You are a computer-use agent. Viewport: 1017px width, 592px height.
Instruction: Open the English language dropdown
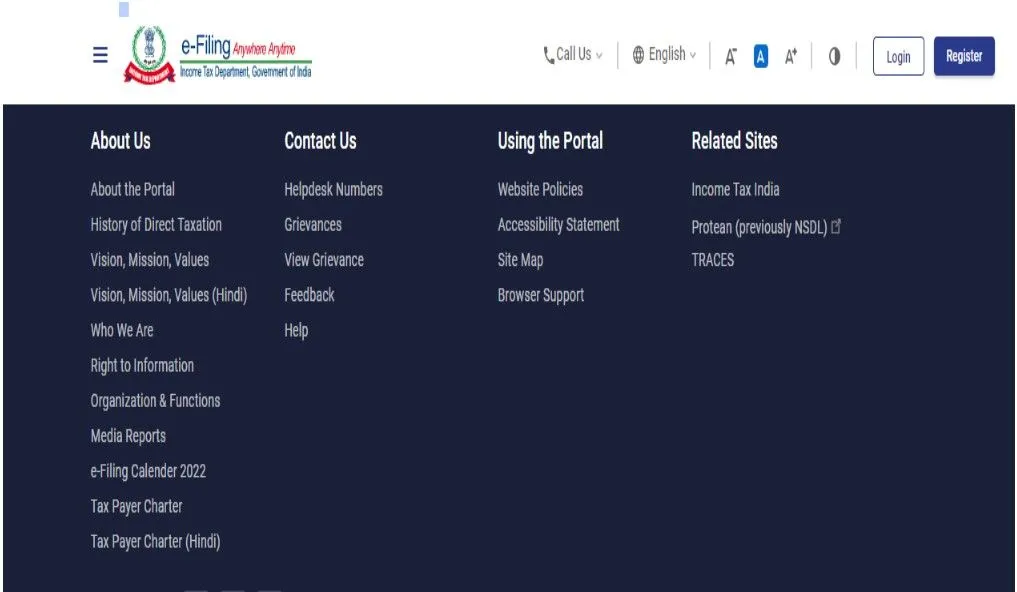tap(664, 55)
